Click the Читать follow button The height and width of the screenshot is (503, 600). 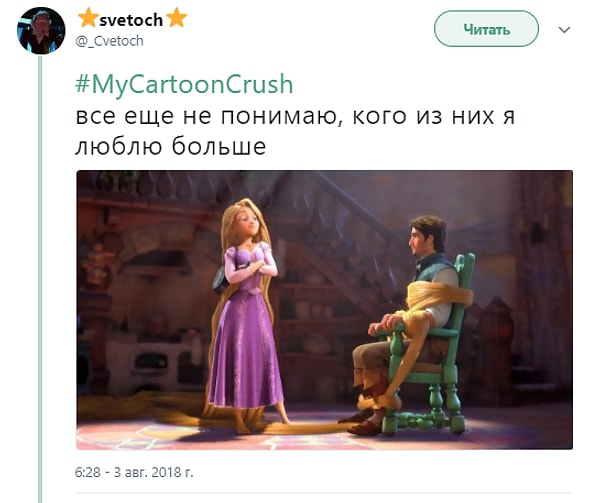coord(486,29)
